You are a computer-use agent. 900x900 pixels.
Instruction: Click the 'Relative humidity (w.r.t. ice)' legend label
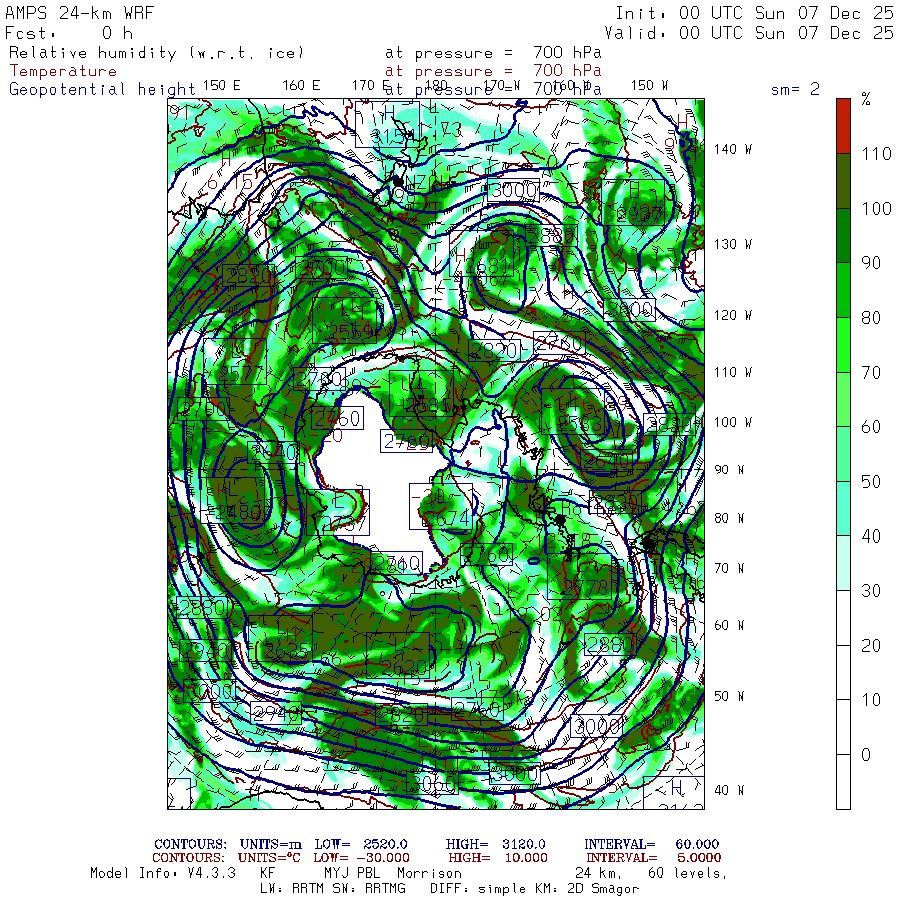[x=156, y=53]
